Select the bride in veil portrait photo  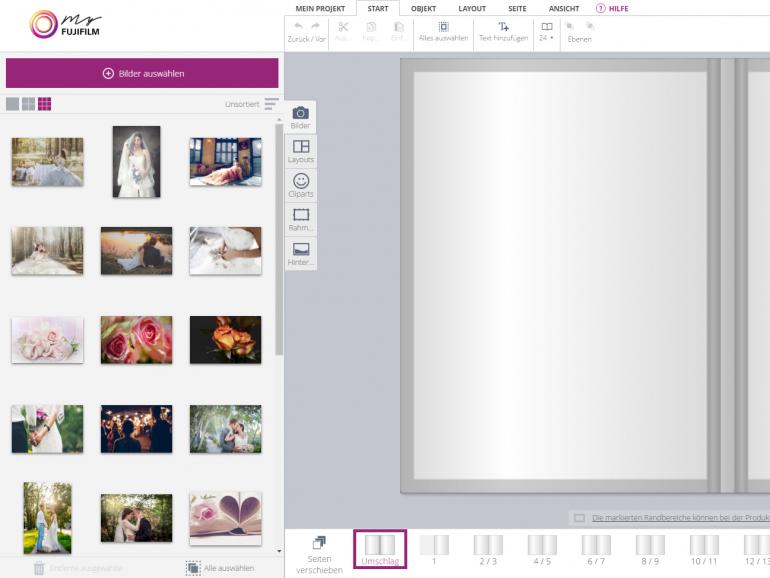[136, 161]
